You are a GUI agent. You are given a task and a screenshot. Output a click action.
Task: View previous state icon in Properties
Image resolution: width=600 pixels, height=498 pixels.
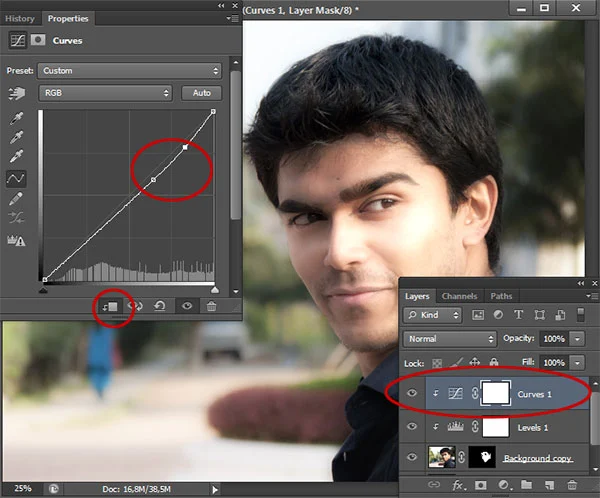point(135,306)
